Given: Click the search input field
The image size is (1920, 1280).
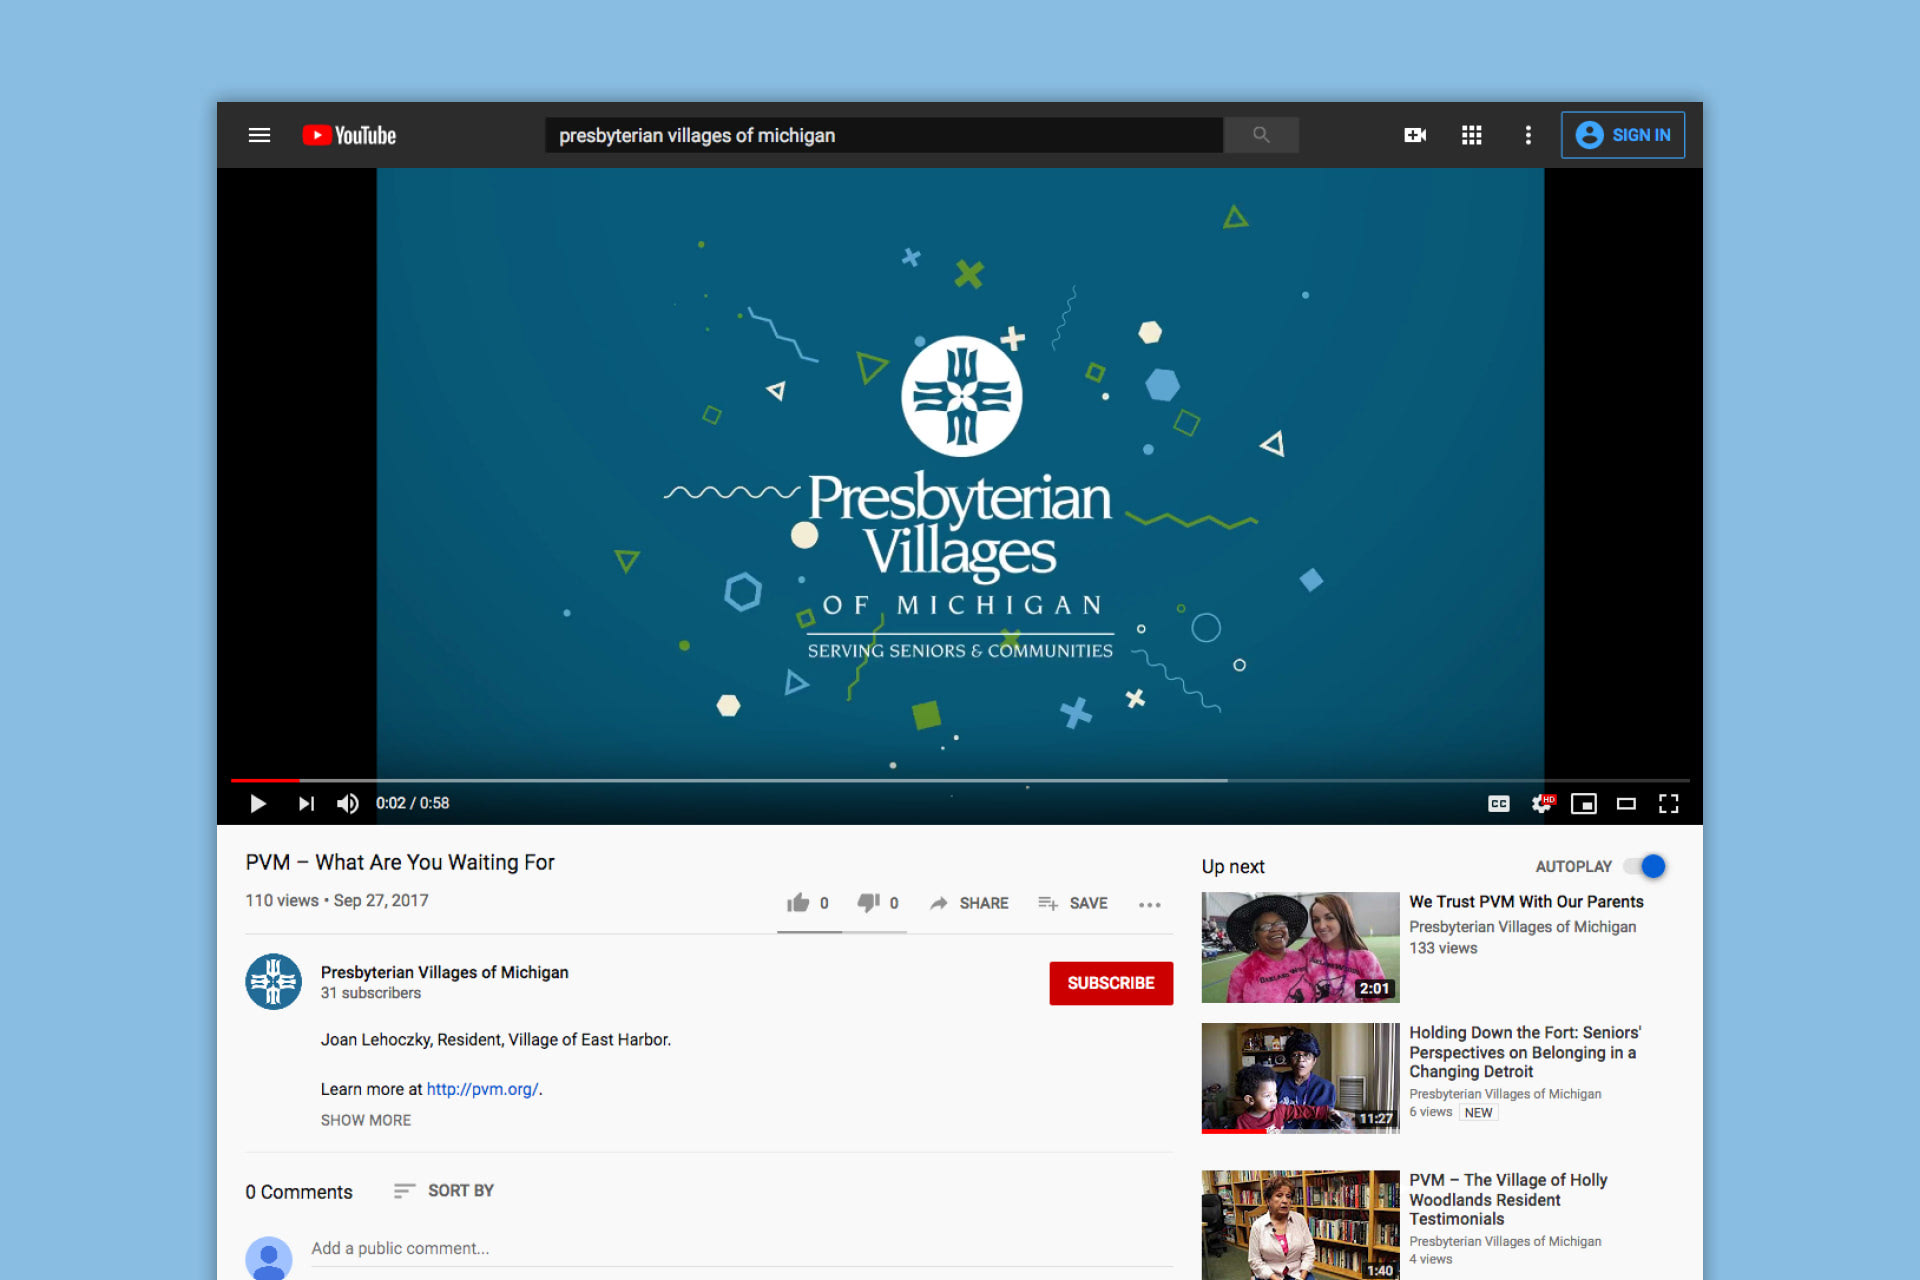Looking at the screenshot, I should tap(884, 135).
